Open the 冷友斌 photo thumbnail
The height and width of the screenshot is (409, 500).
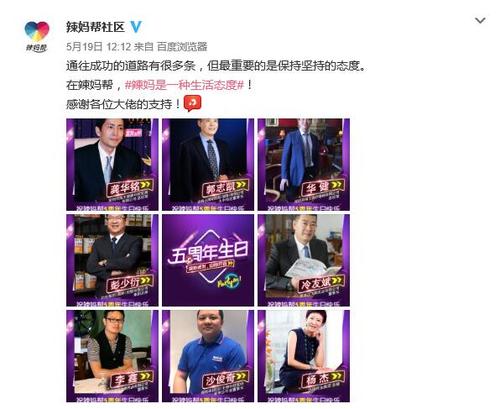[304, 260]
